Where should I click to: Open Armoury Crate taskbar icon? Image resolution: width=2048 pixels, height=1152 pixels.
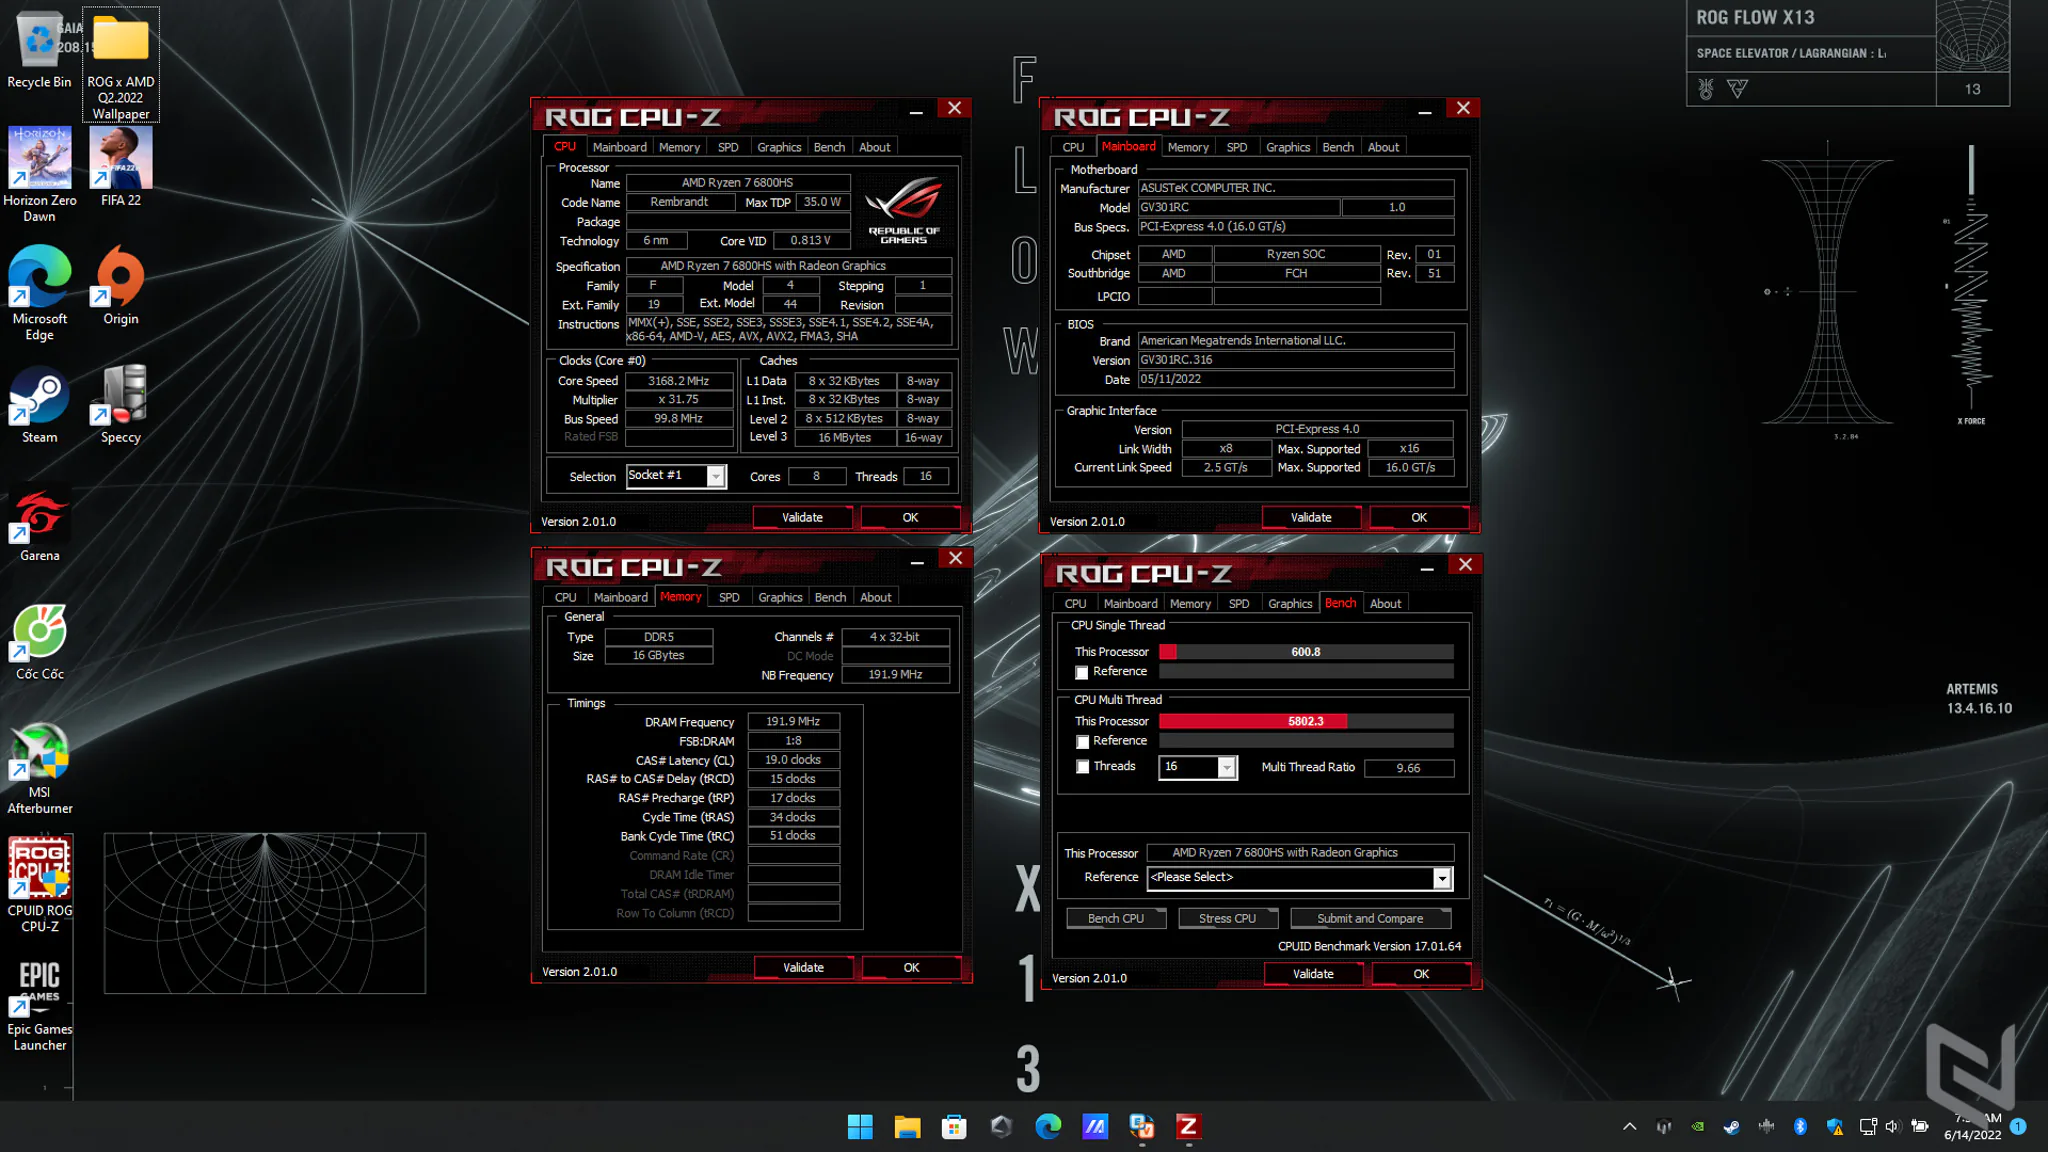1001,1127
